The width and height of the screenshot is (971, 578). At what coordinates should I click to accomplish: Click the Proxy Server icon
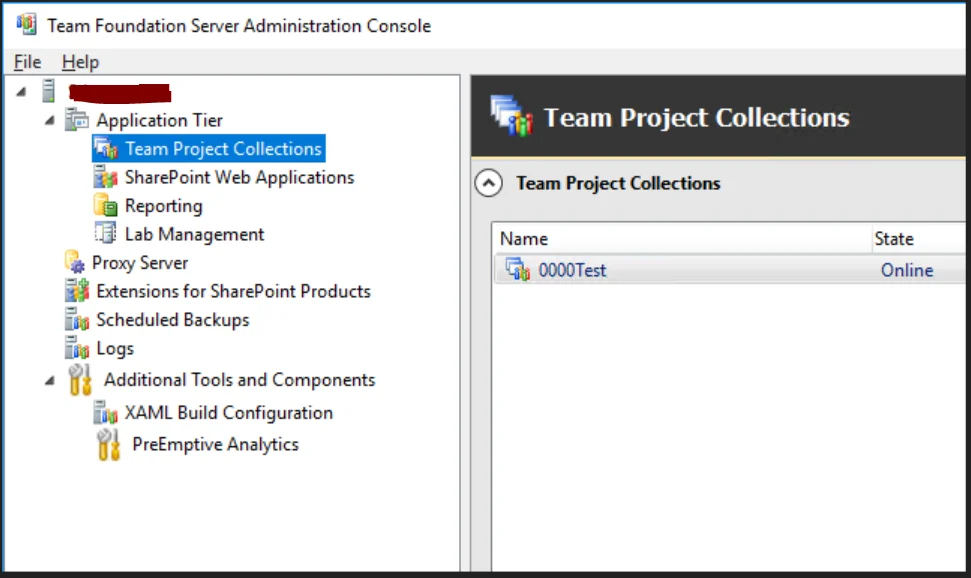pyautogui.click(x=75, y=262)
